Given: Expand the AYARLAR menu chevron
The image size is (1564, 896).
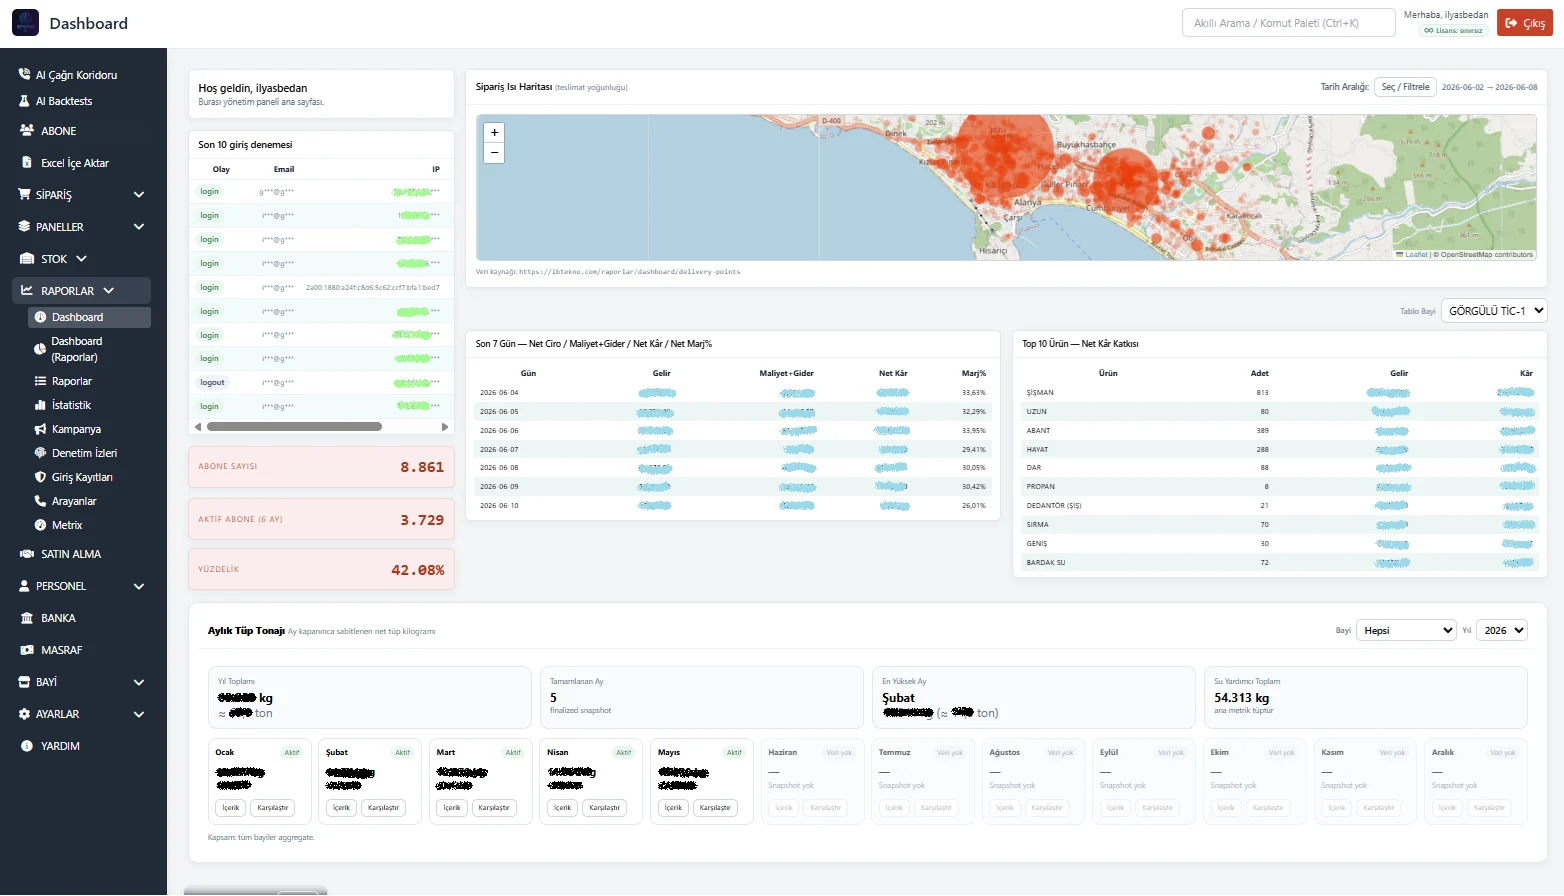Looking at the screenshot, I should pos(139,714).
